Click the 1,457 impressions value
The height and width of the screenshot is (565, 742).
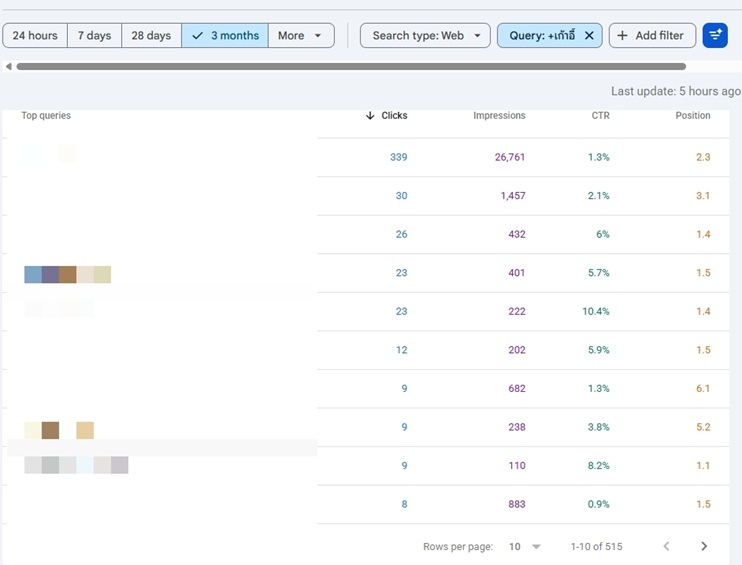[513, 195]
